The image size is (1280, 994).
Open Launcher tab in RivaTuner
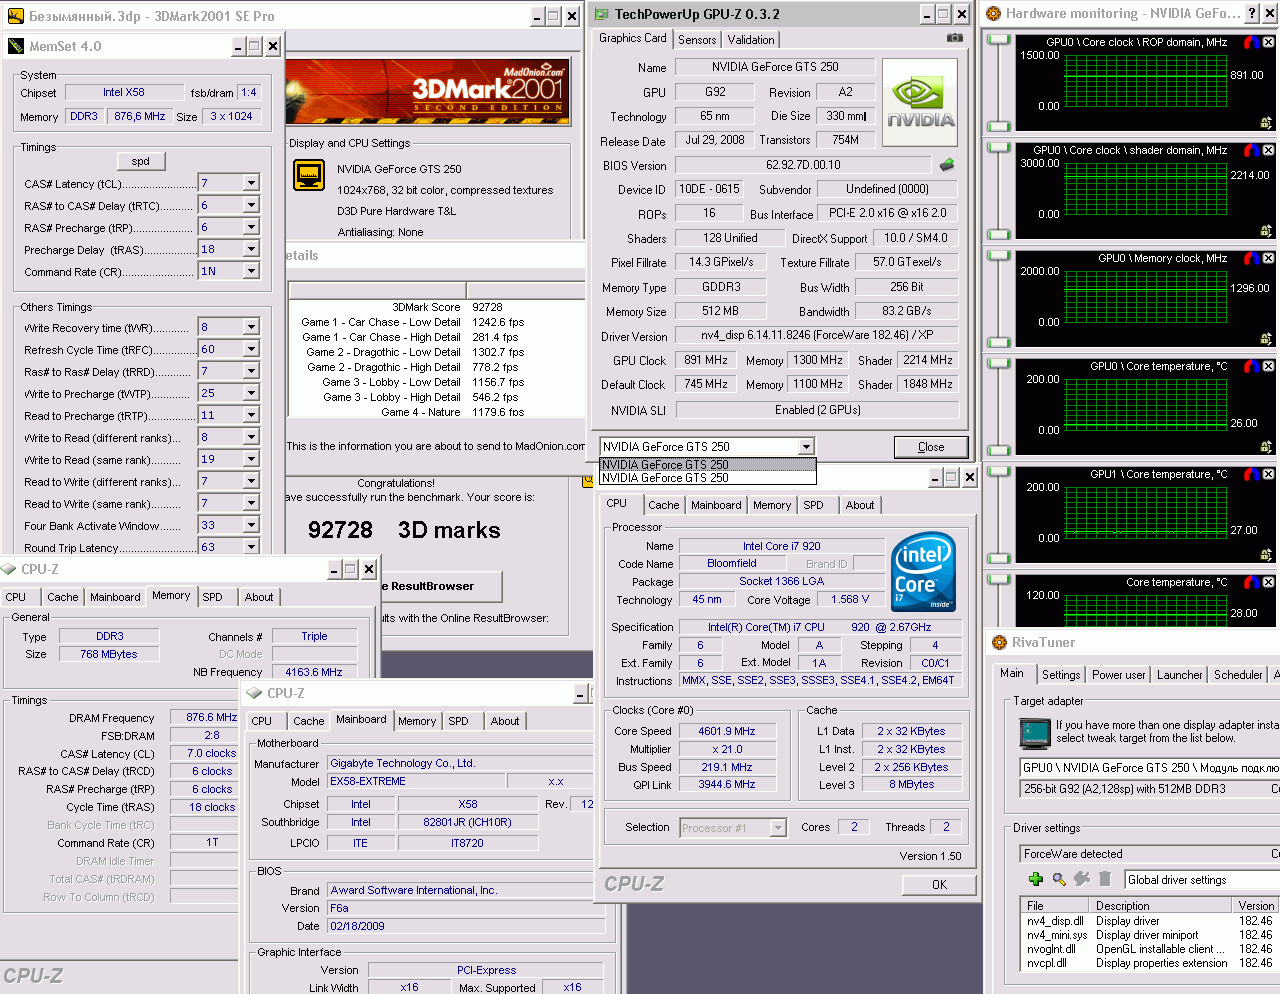tap(1180, 675)
